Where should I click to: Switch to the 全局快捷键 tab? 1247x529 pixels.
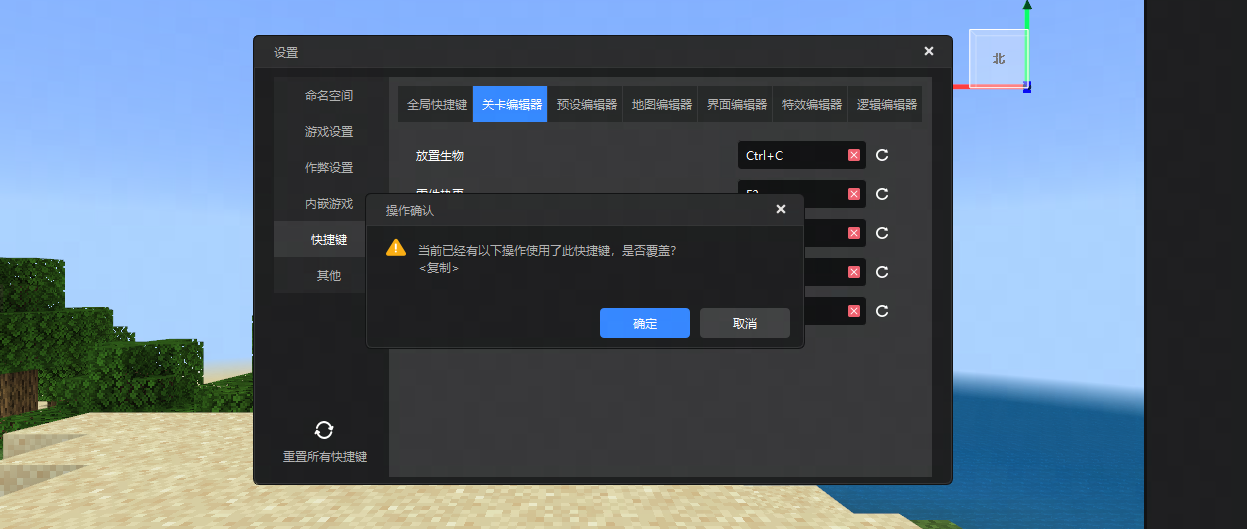point(437,104)
